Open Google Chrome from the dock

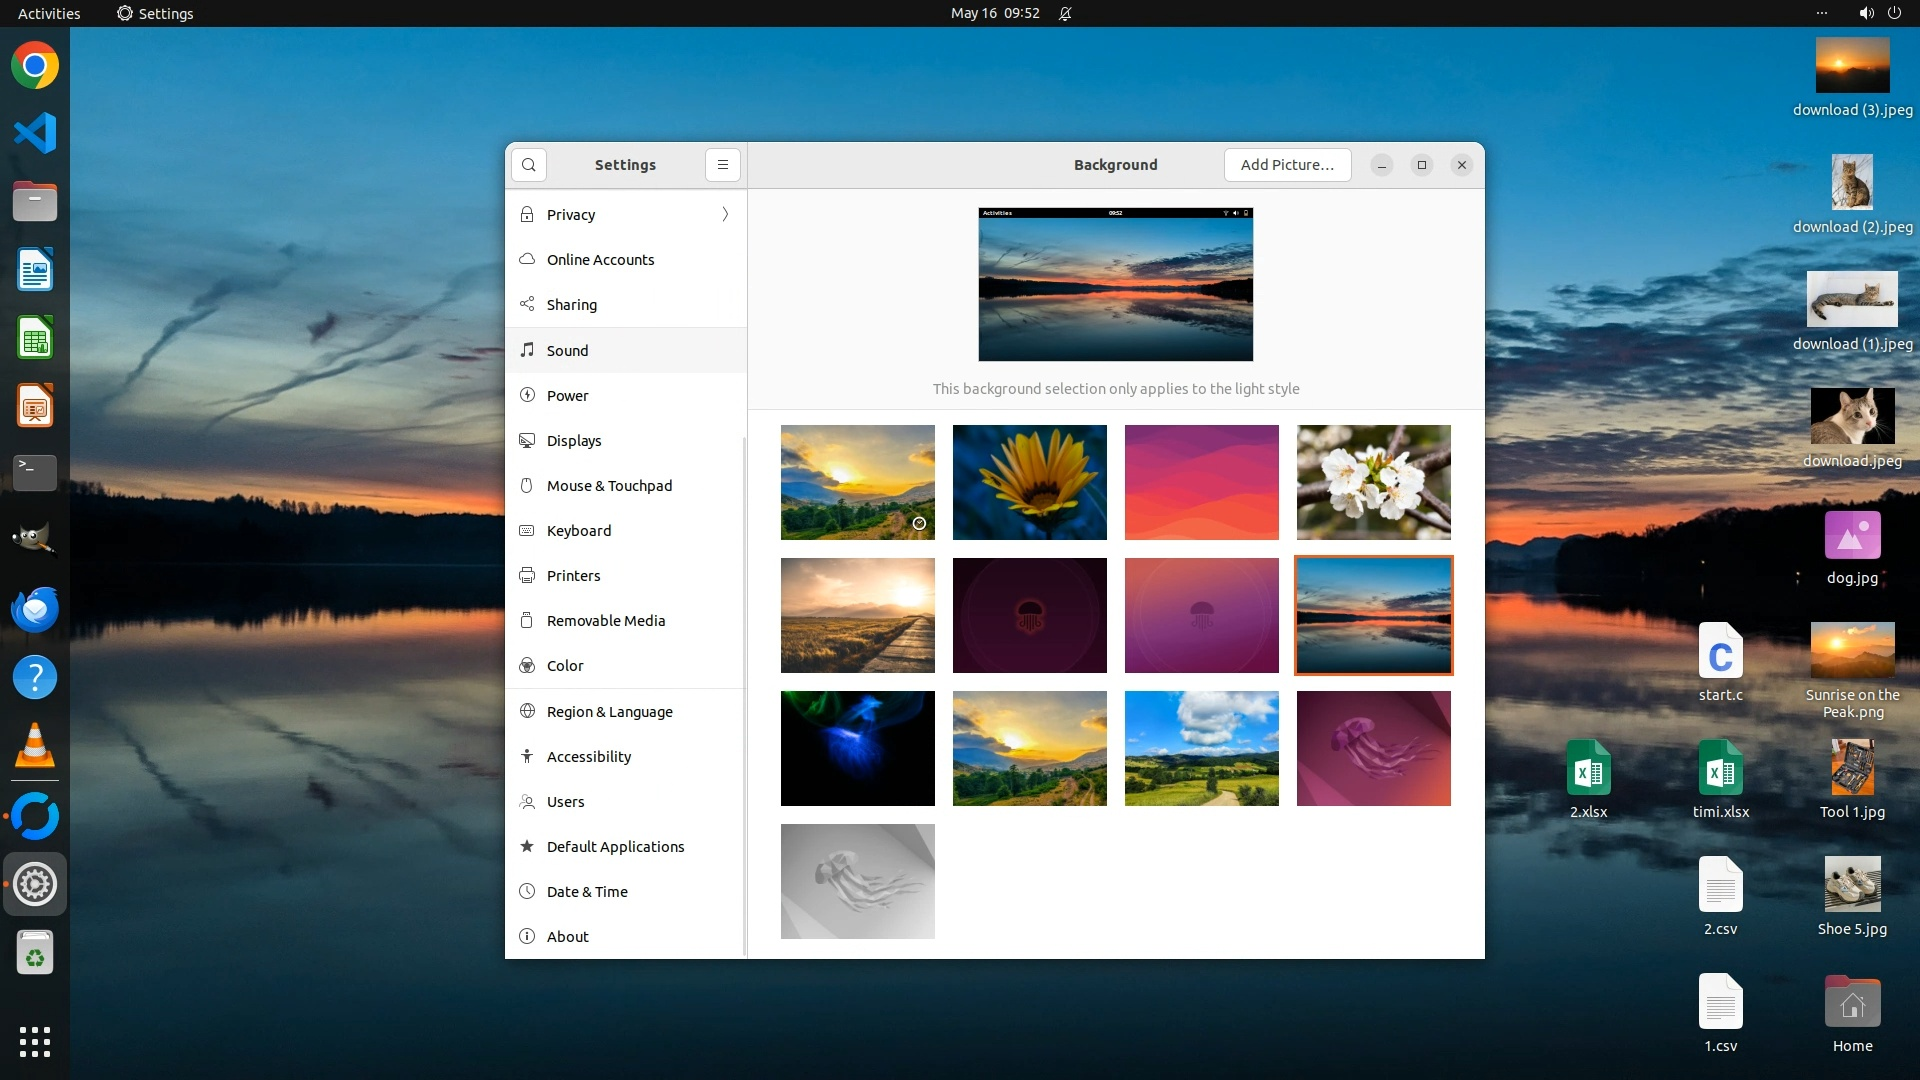(35, 66)
